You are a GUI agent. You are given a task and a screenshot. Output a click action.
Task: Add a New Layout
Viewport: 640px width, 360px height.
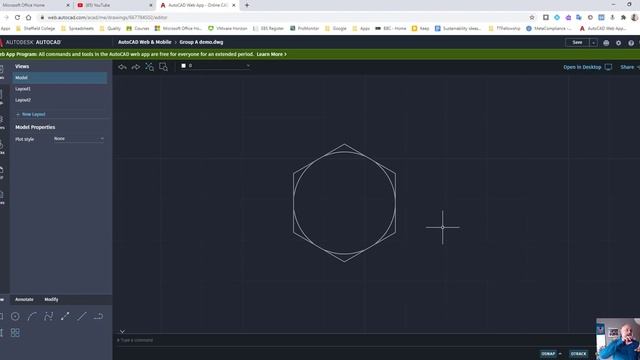31,114
